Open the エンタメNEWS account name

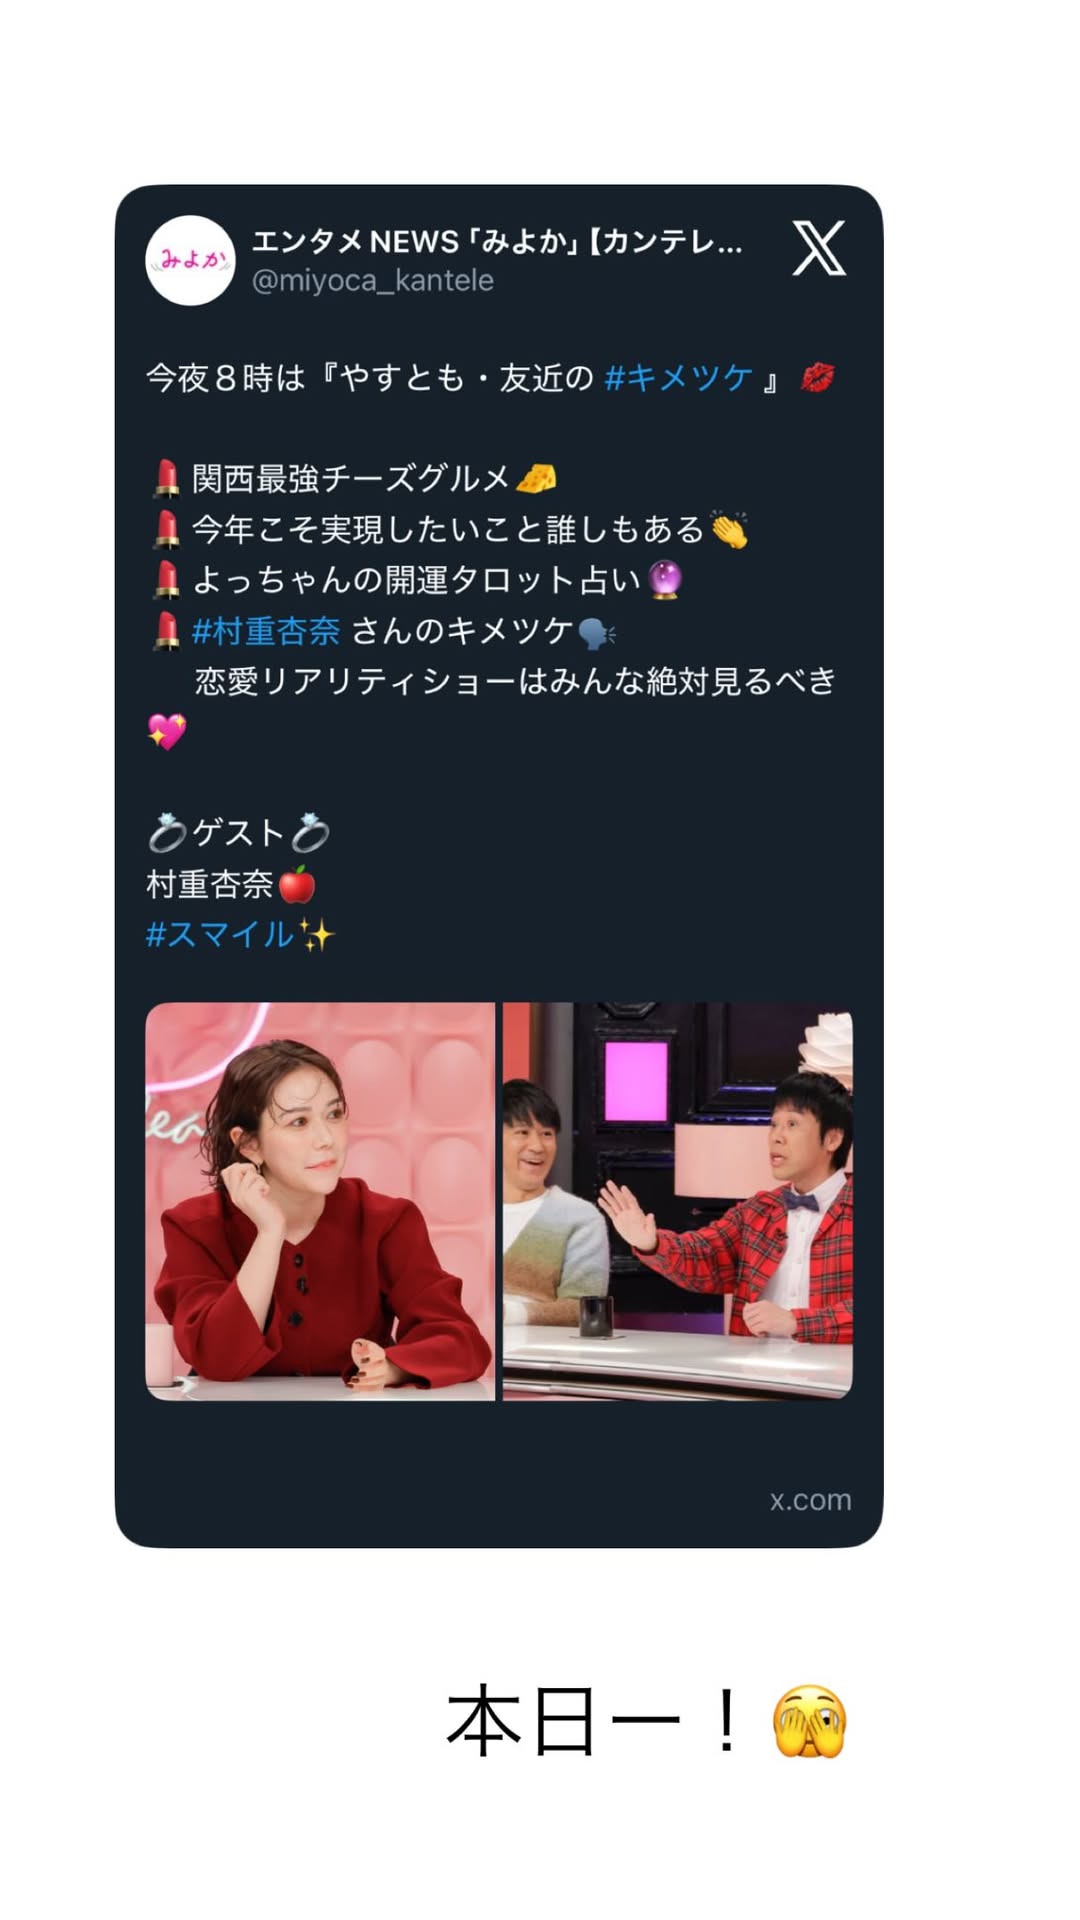click(x=497, y=241)
